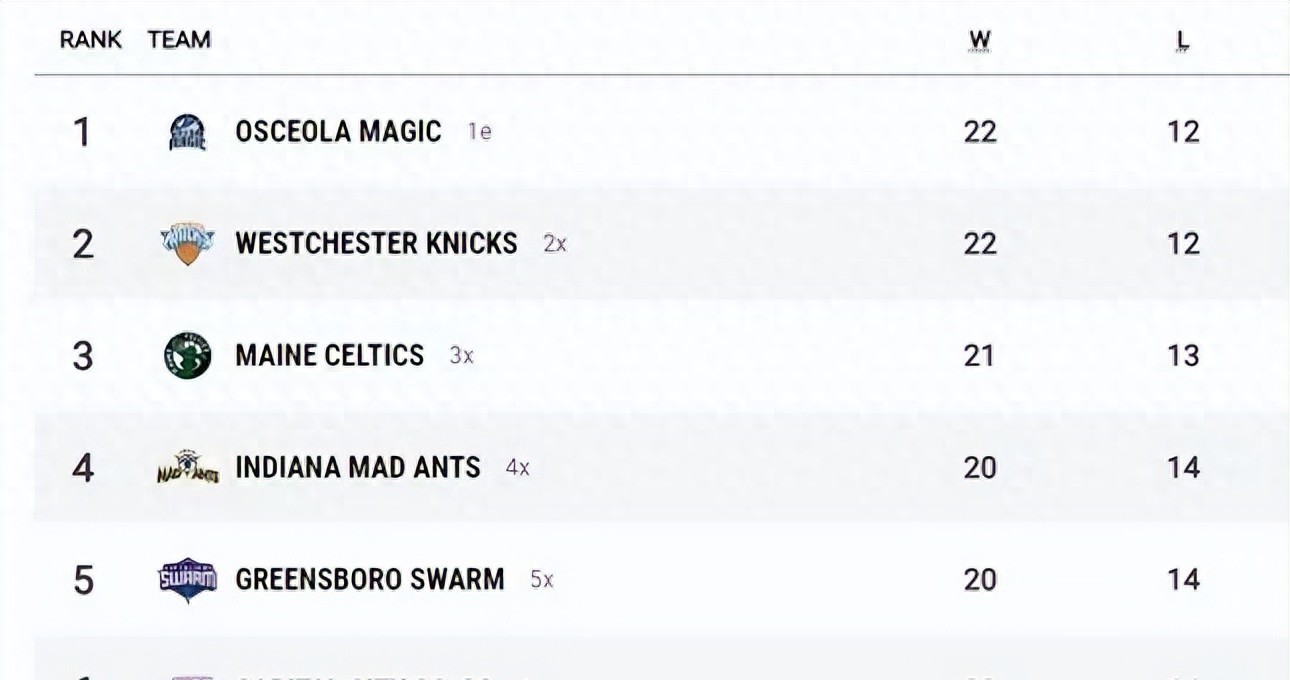The height and width of the screenshot is (680, 1290).
Task: Click the 2x marker next to Westchester Knicks
Action: [x=555, y=244]
